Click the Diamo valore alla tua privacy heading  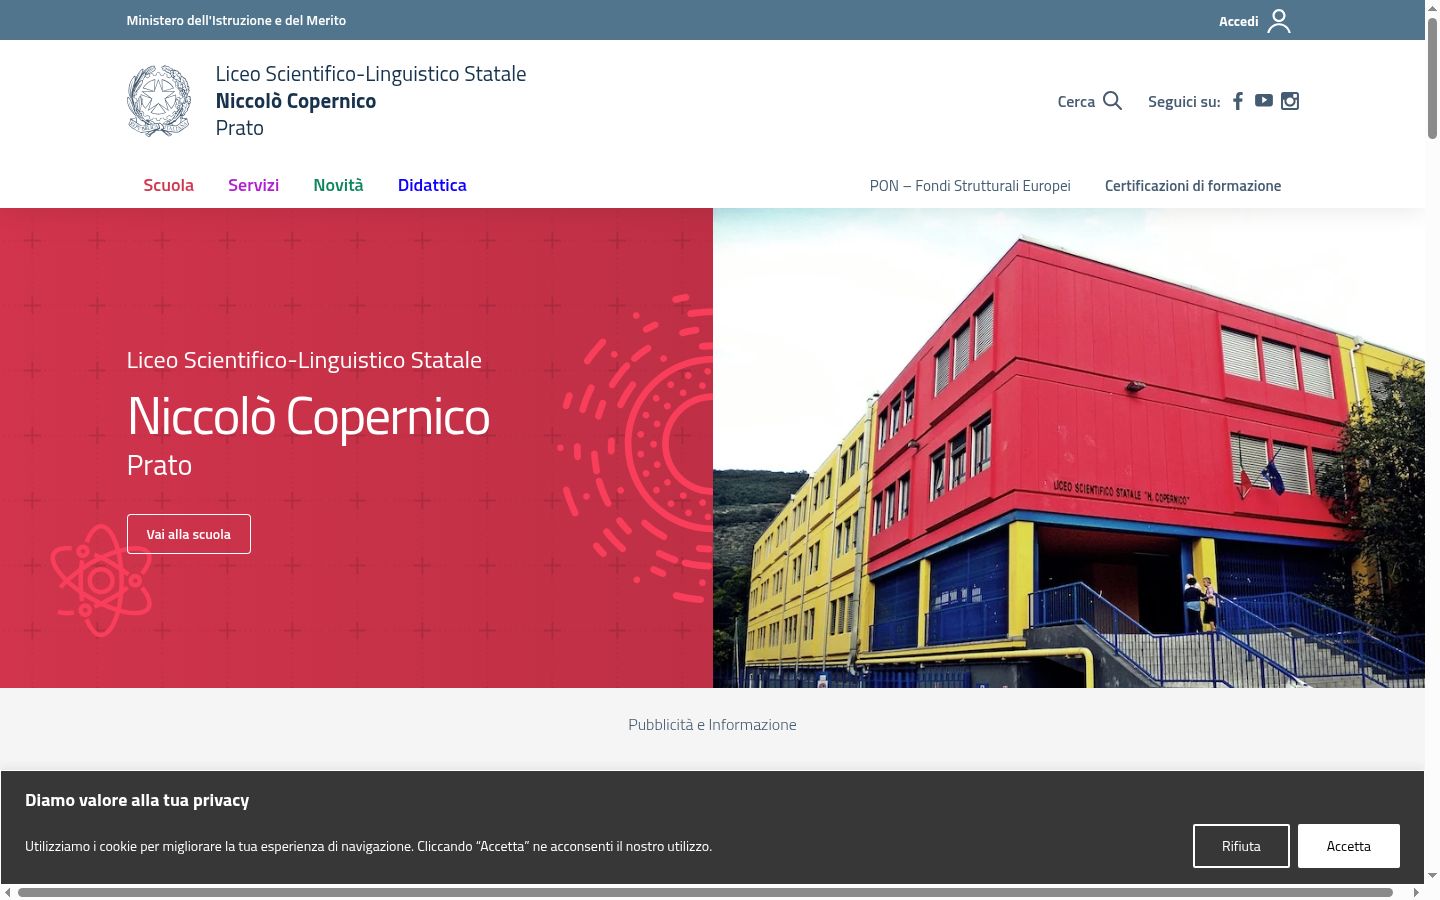click(x=137, y=800)
